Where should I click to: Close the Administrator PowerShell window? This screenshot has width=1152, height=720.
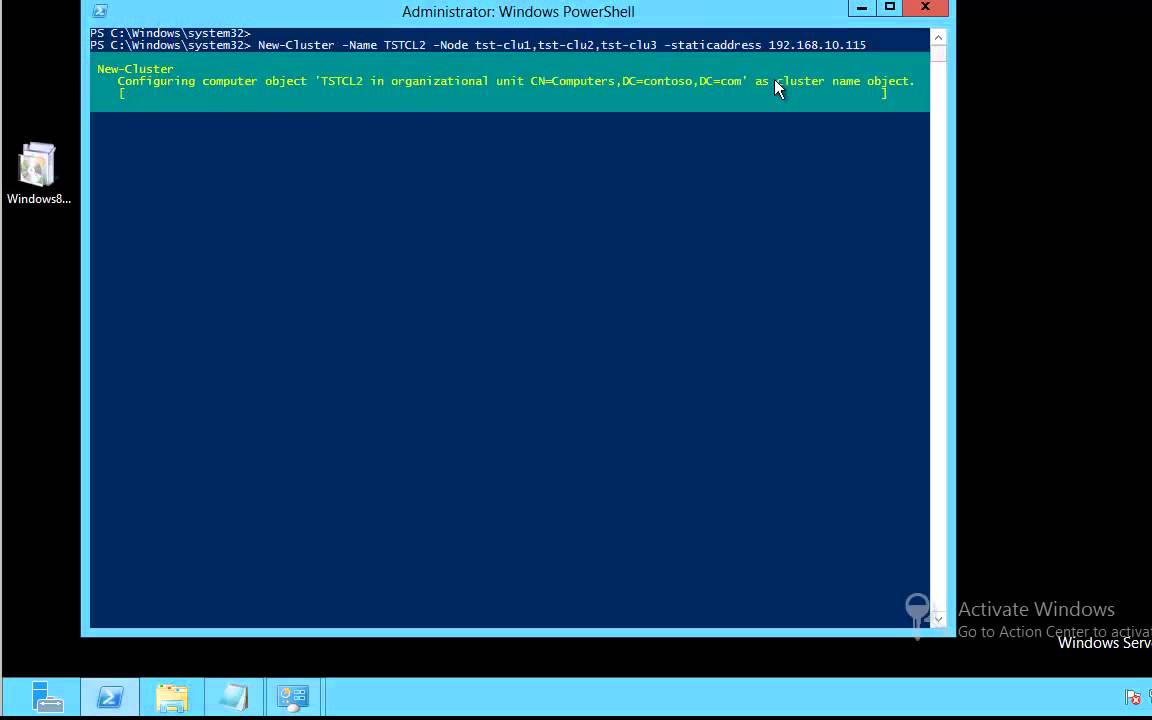(925, 7)
